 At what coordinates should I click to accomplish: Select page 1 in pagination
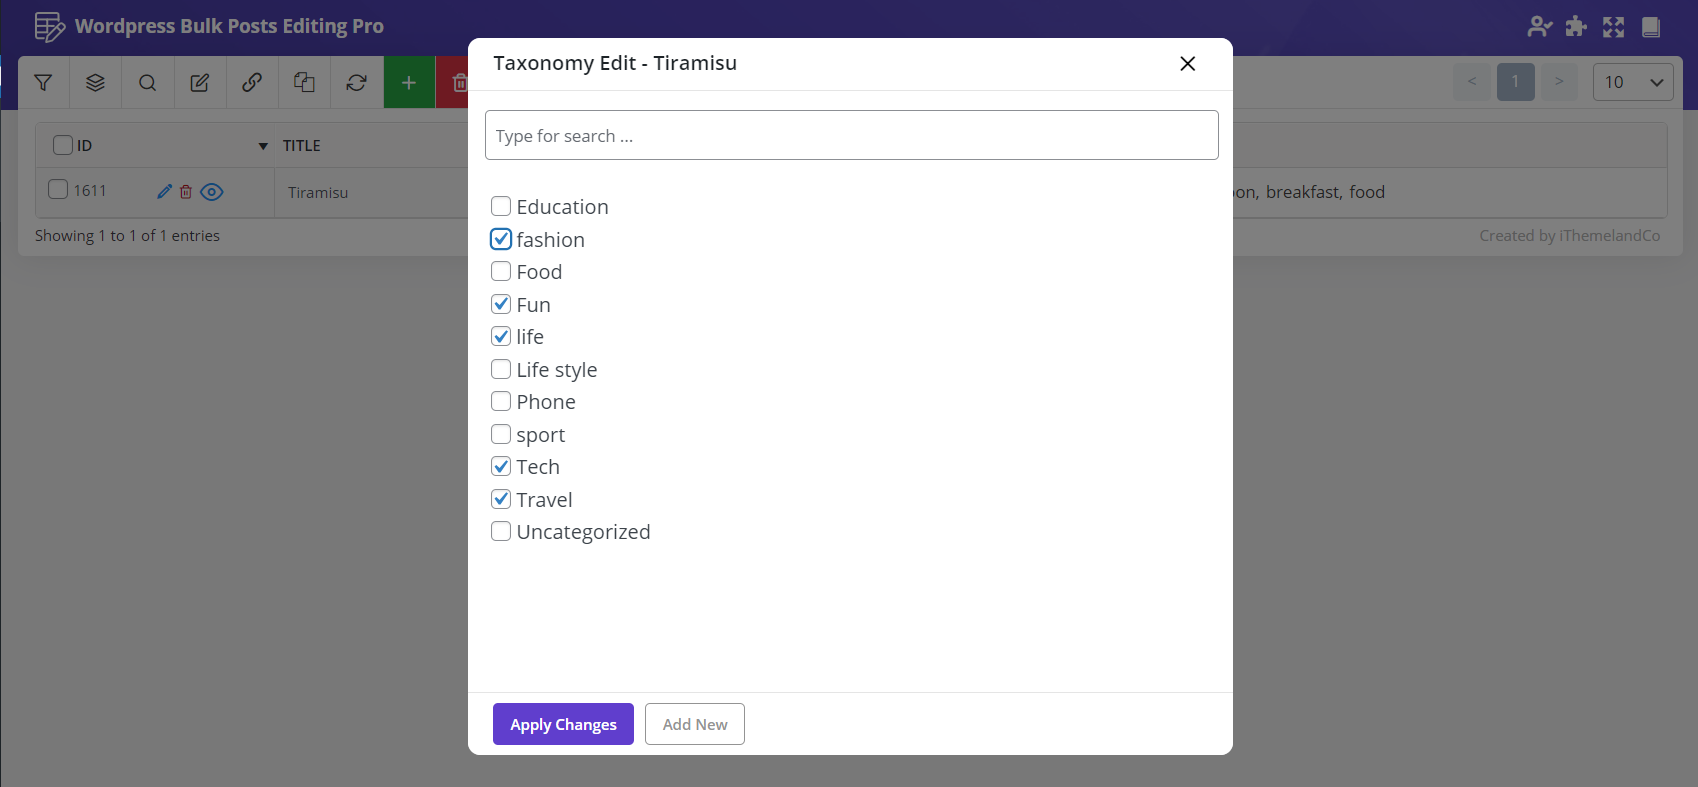point(1516,82)
